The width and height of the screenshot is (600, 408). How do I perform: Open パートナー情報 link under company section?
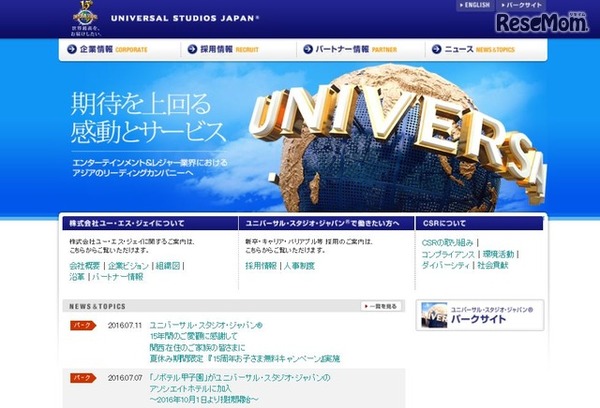pos(117,277)
